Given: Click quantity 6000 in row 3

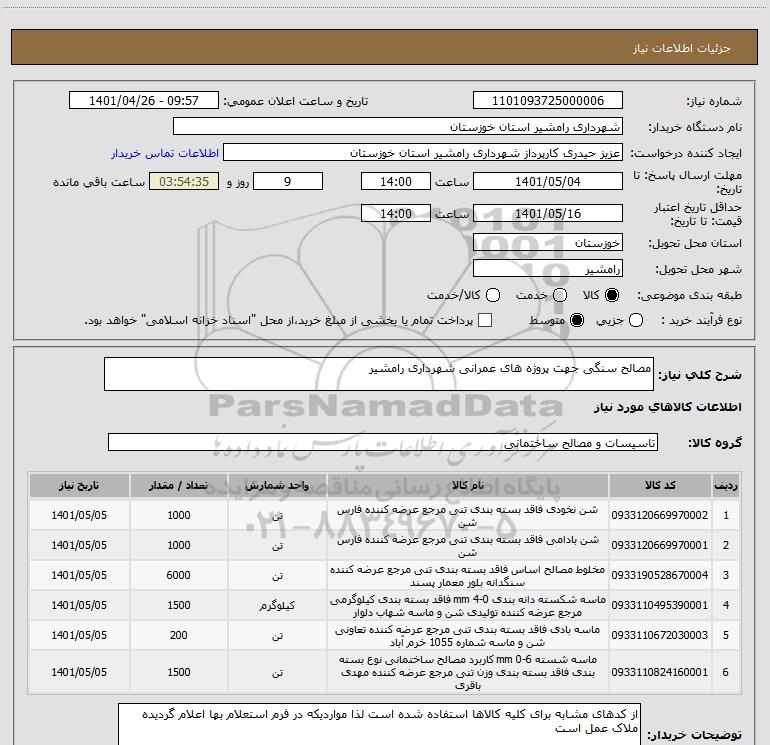Looking at the screenshot, I should (178, 575).
